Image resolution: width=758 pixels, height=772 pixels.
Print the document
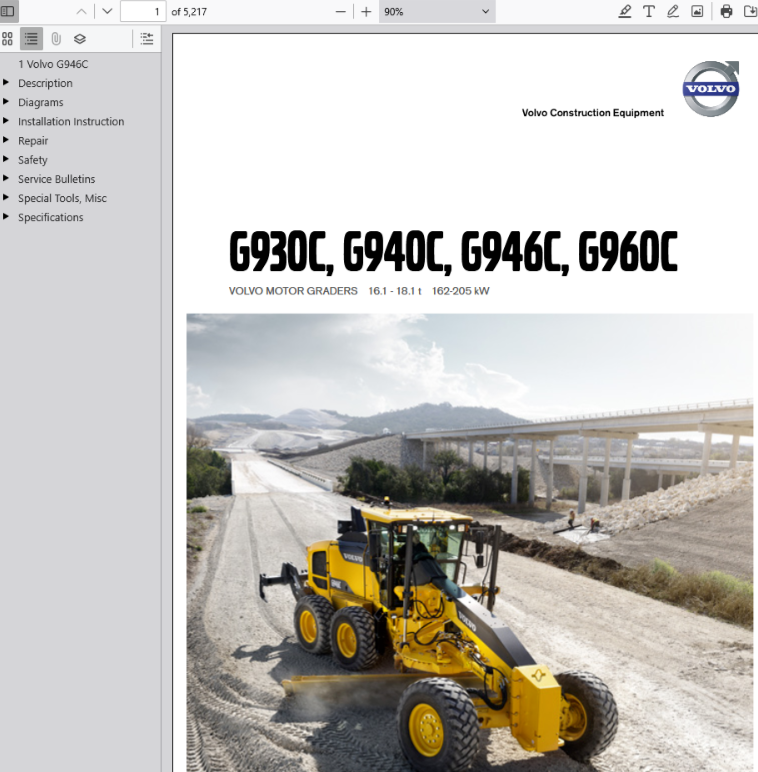click(x=726, y=12)
